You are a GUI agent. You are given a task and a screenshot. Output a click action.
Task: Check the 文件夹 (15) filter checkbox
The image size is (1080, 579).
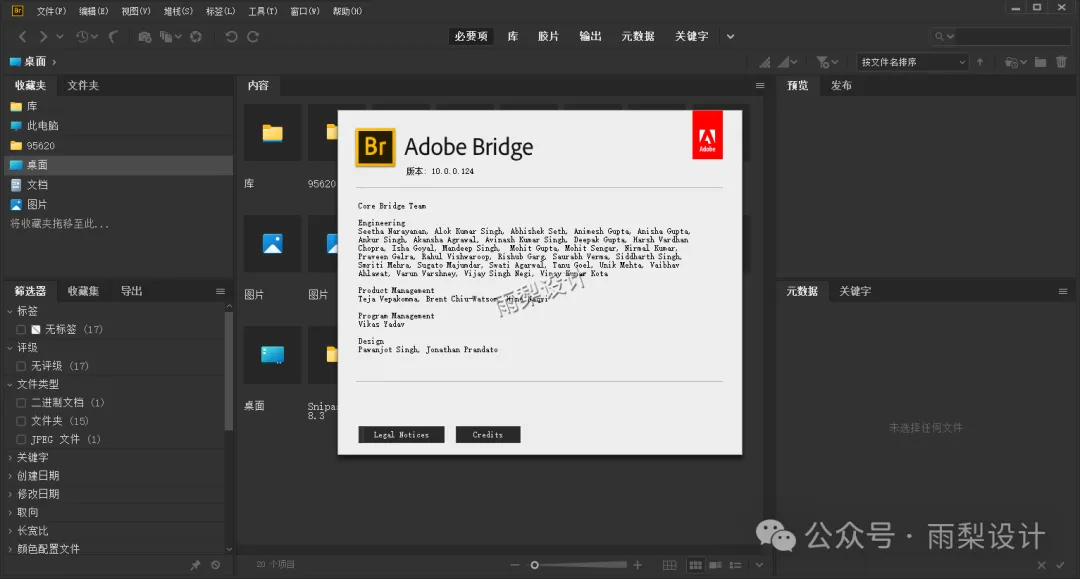[x=21, y=421]
